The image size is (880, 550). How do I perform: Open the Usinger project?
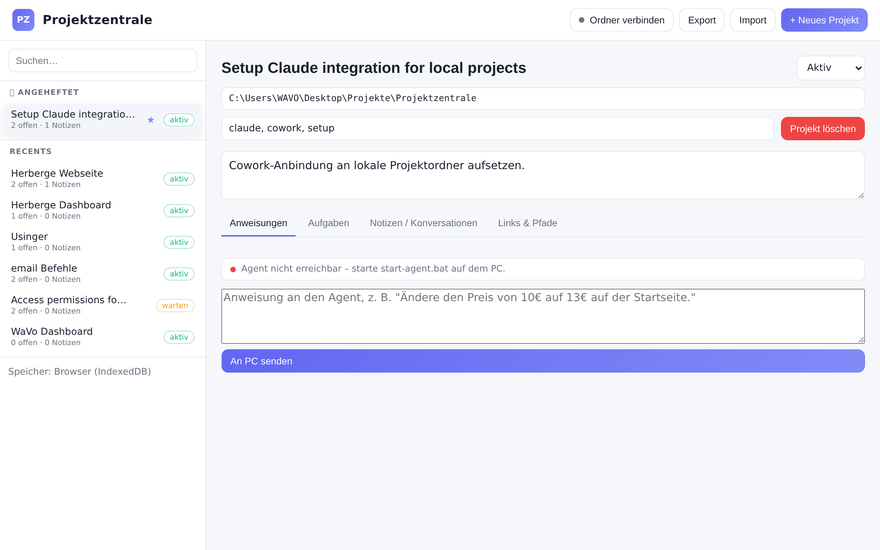[103, 242]
